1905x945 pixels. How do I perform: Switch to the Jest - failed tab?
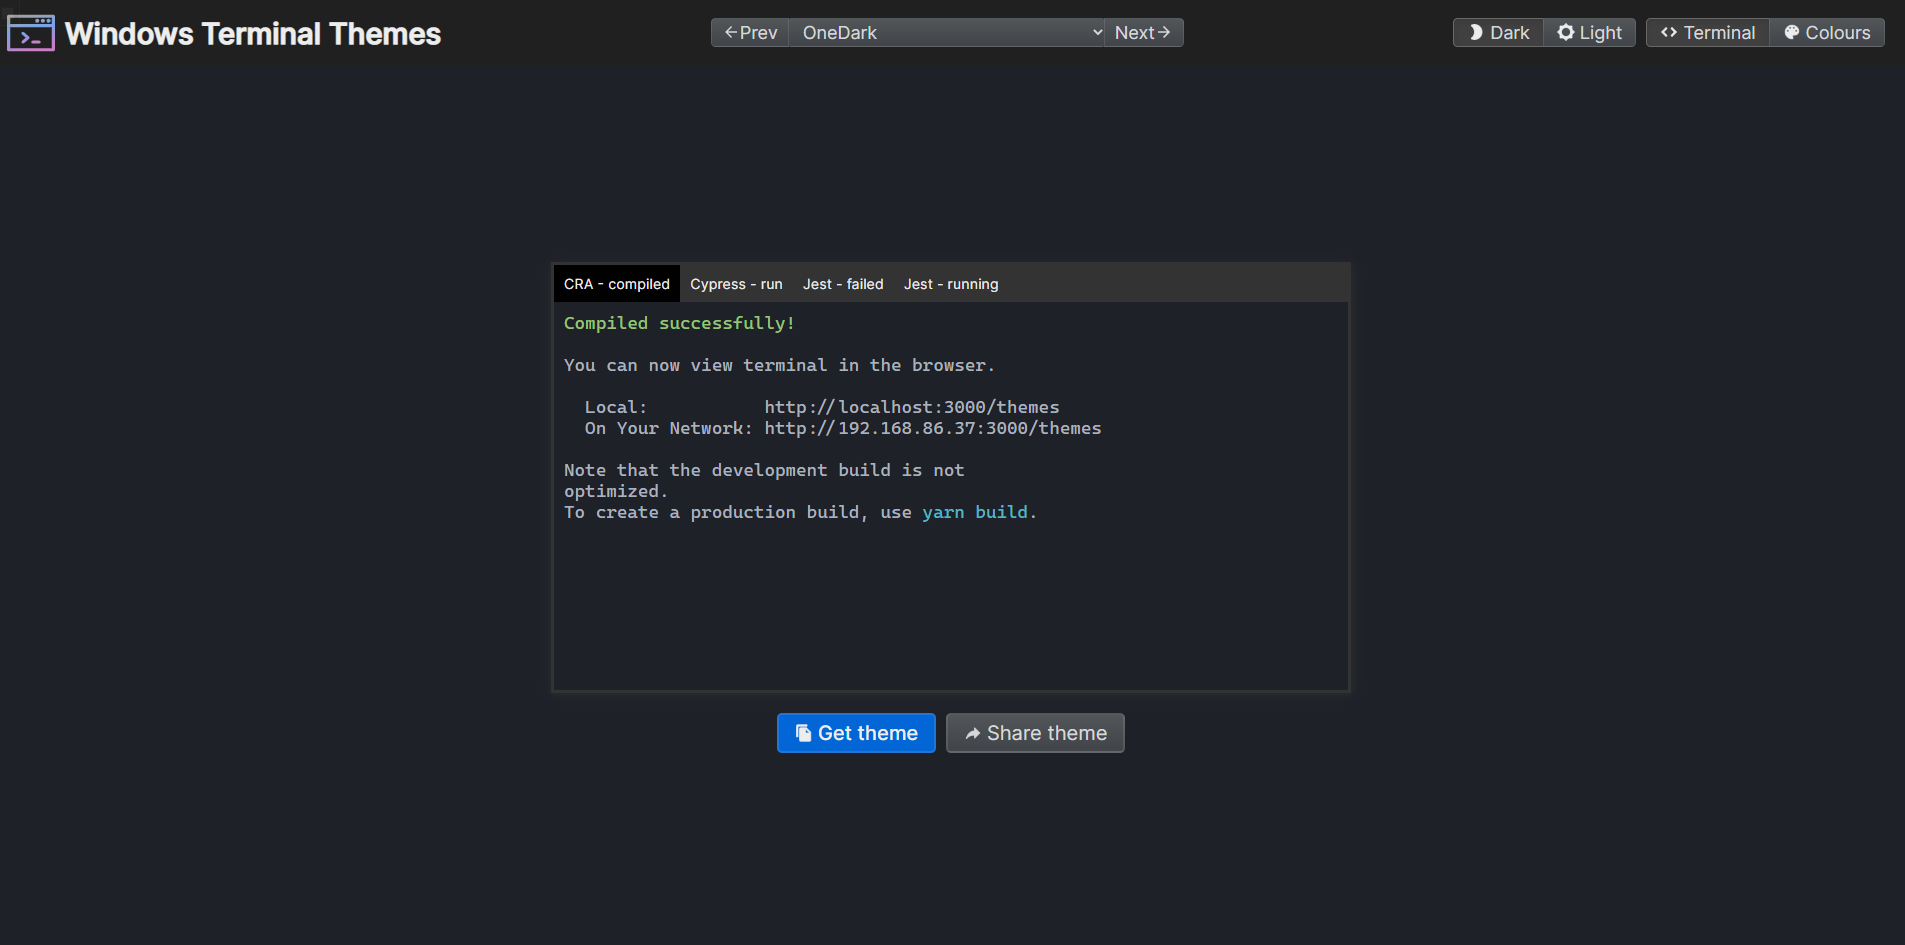tap(843, 284)
